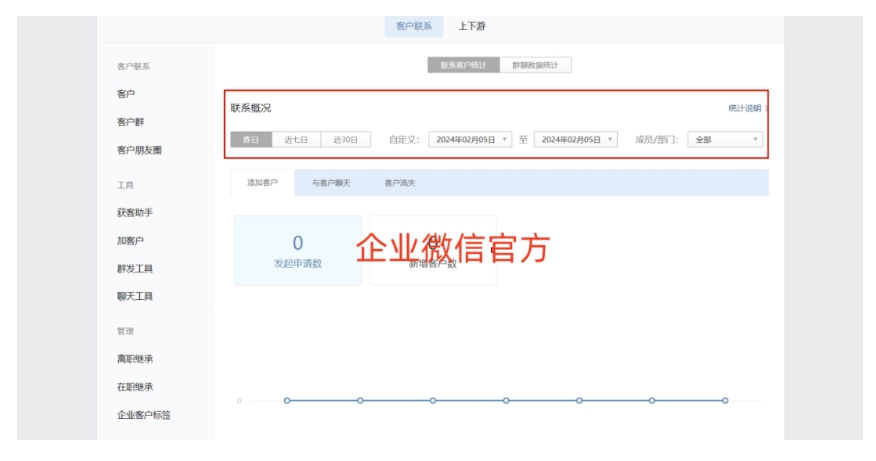Open 客户 in the sidebar
The width and height of the screenshot is (876, 461).
(x=126, y=94)
